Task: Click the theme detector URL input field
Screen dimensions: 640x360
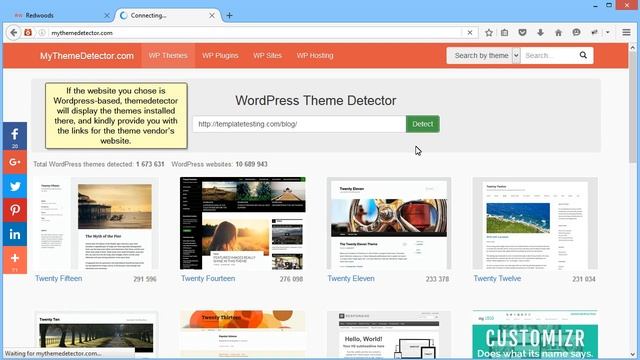Action: 299,124
